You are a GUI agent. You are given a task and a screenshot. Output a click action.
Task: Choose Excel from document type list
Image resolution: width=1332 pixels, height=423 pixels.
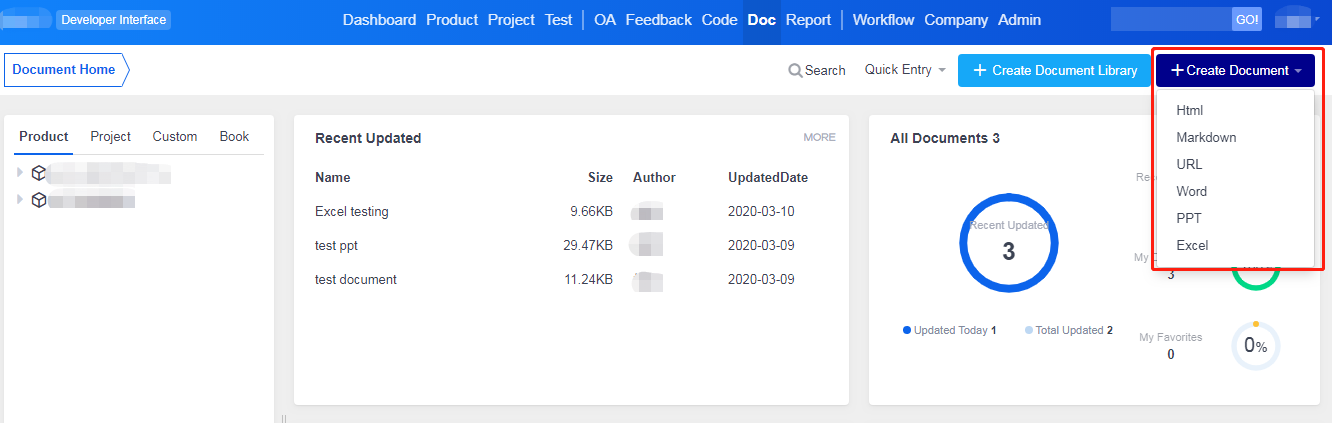pyautogui.click(x=1192, y=245)
